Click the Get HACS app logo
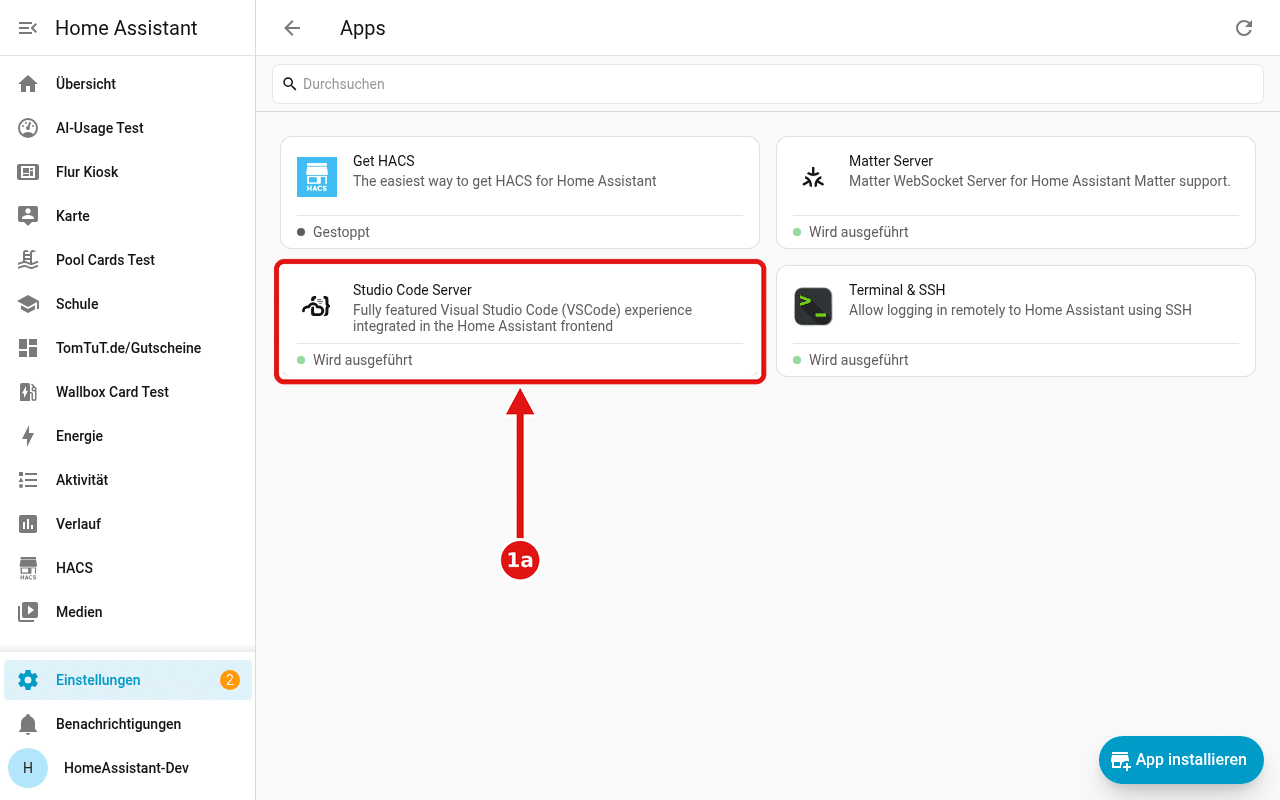The height and width of the screenshot is (800, 1280). point(317,177)
